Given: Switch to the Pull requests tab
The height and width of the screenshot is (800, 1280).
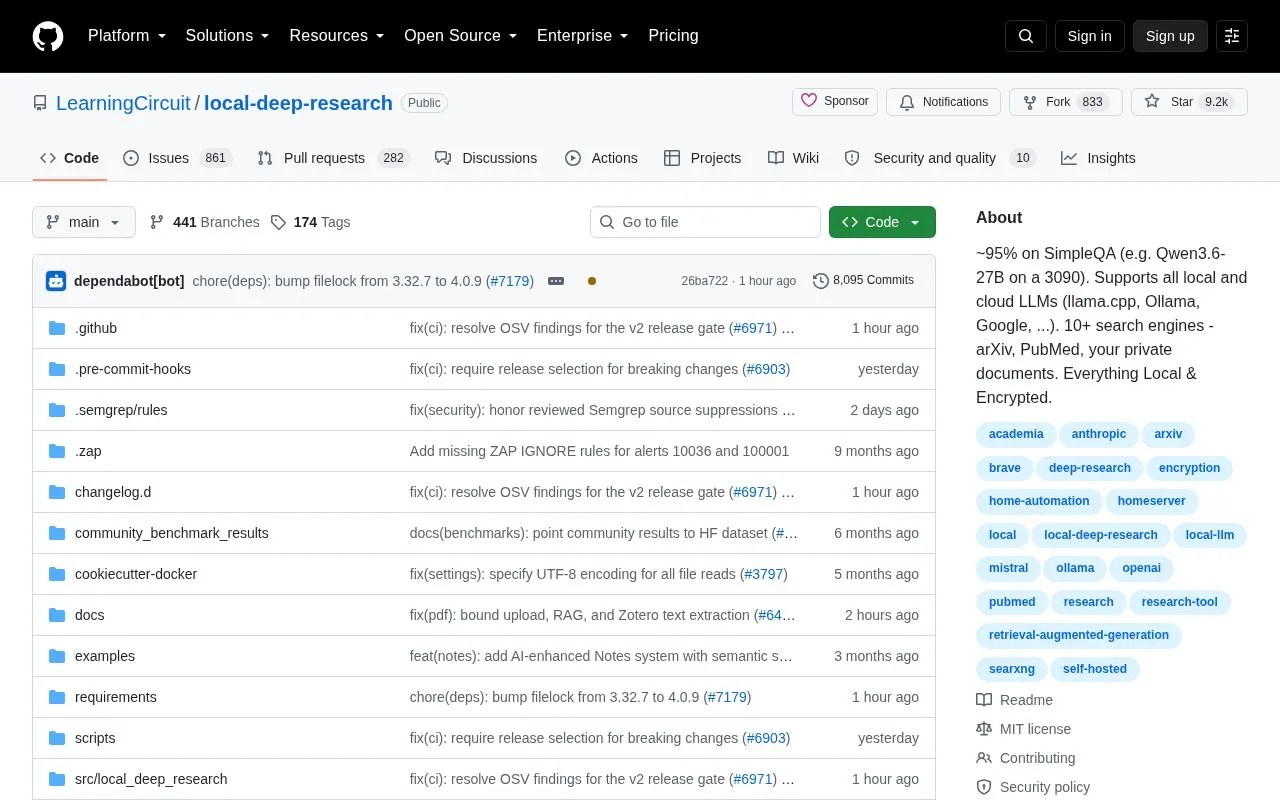Looking at the screenshot, I should [334, 158].
